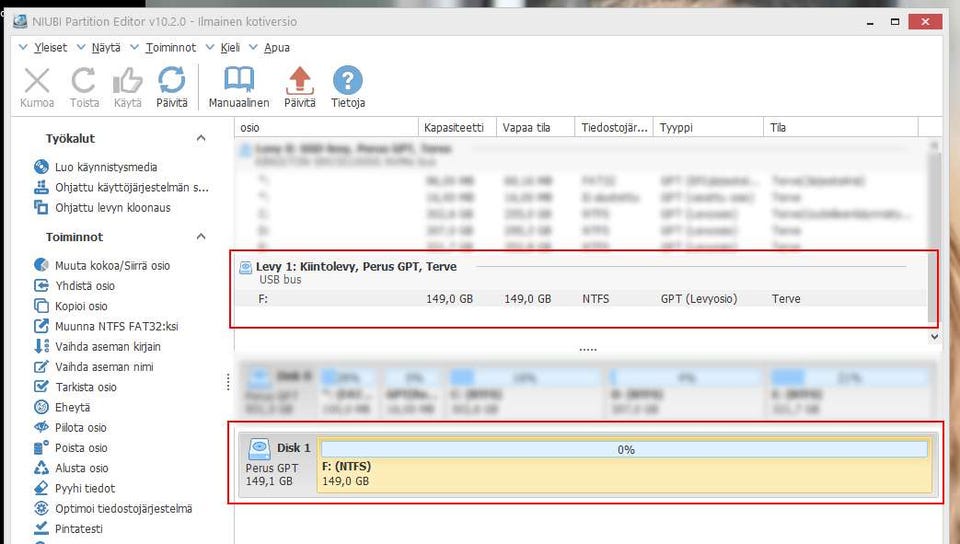Click the Piilota osio eye icon
The image size is (960, 544).
(41, 427)
